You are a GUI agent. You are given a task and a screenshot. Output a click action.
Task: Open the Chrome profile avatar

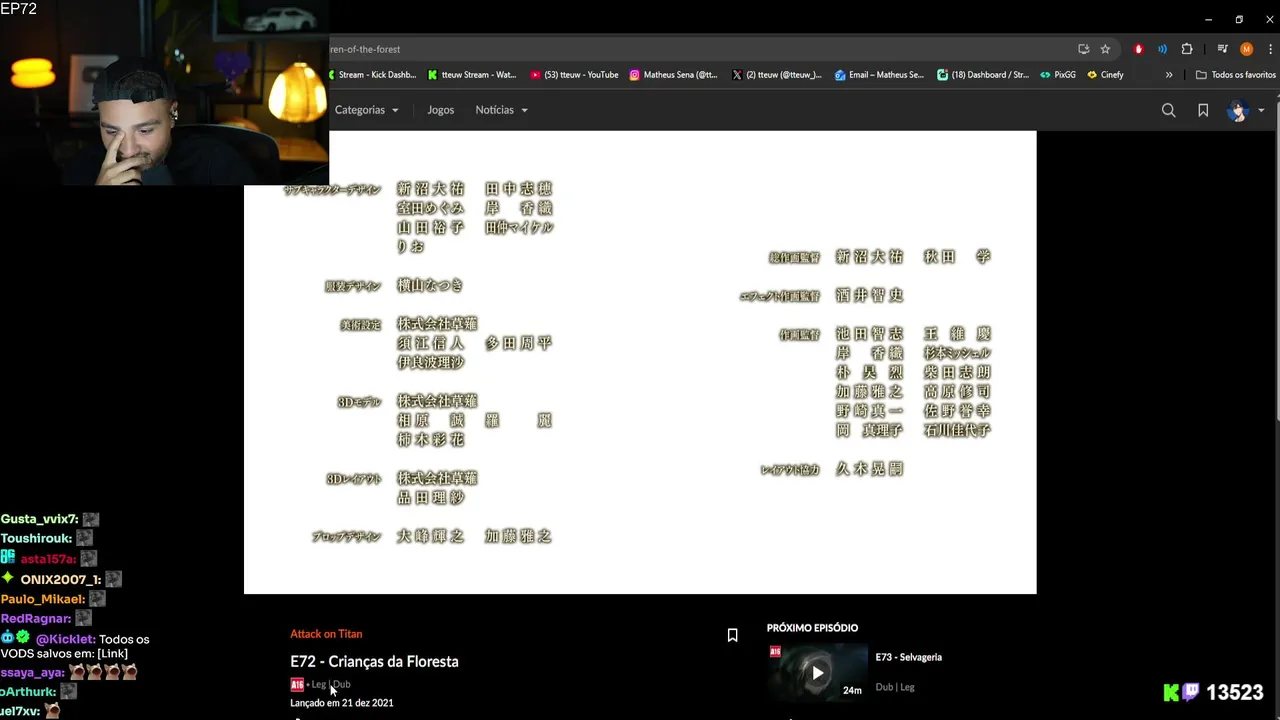[x=1246, y=49]
